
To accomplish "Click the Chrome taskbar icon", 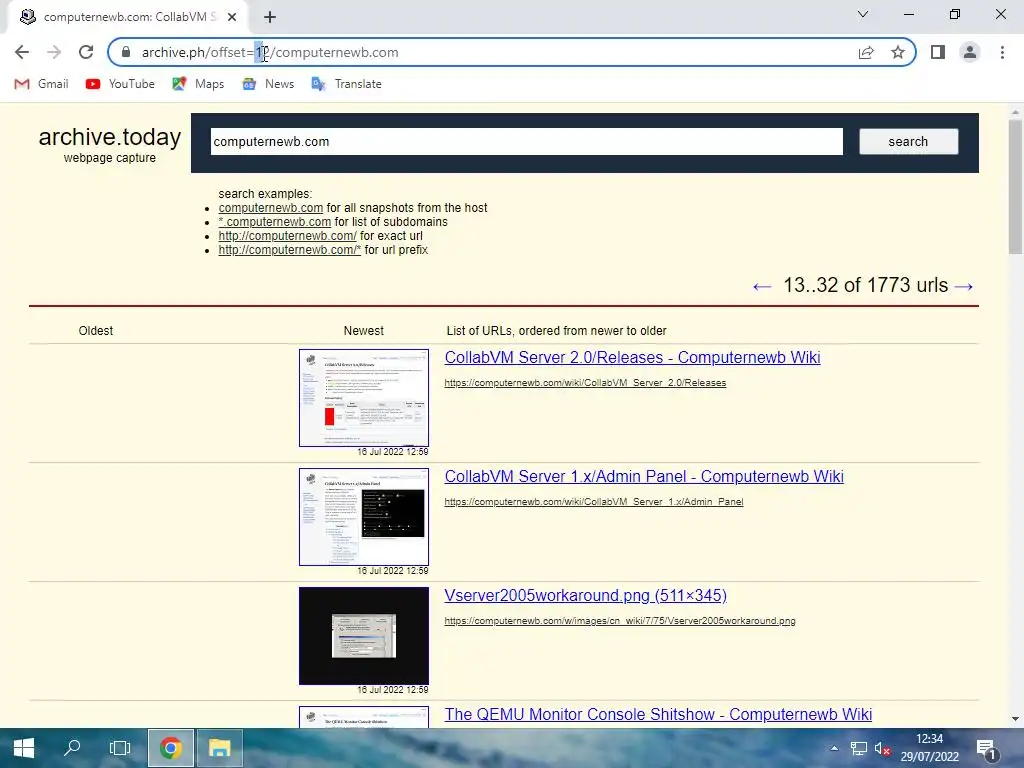I will tap(170, 748).
